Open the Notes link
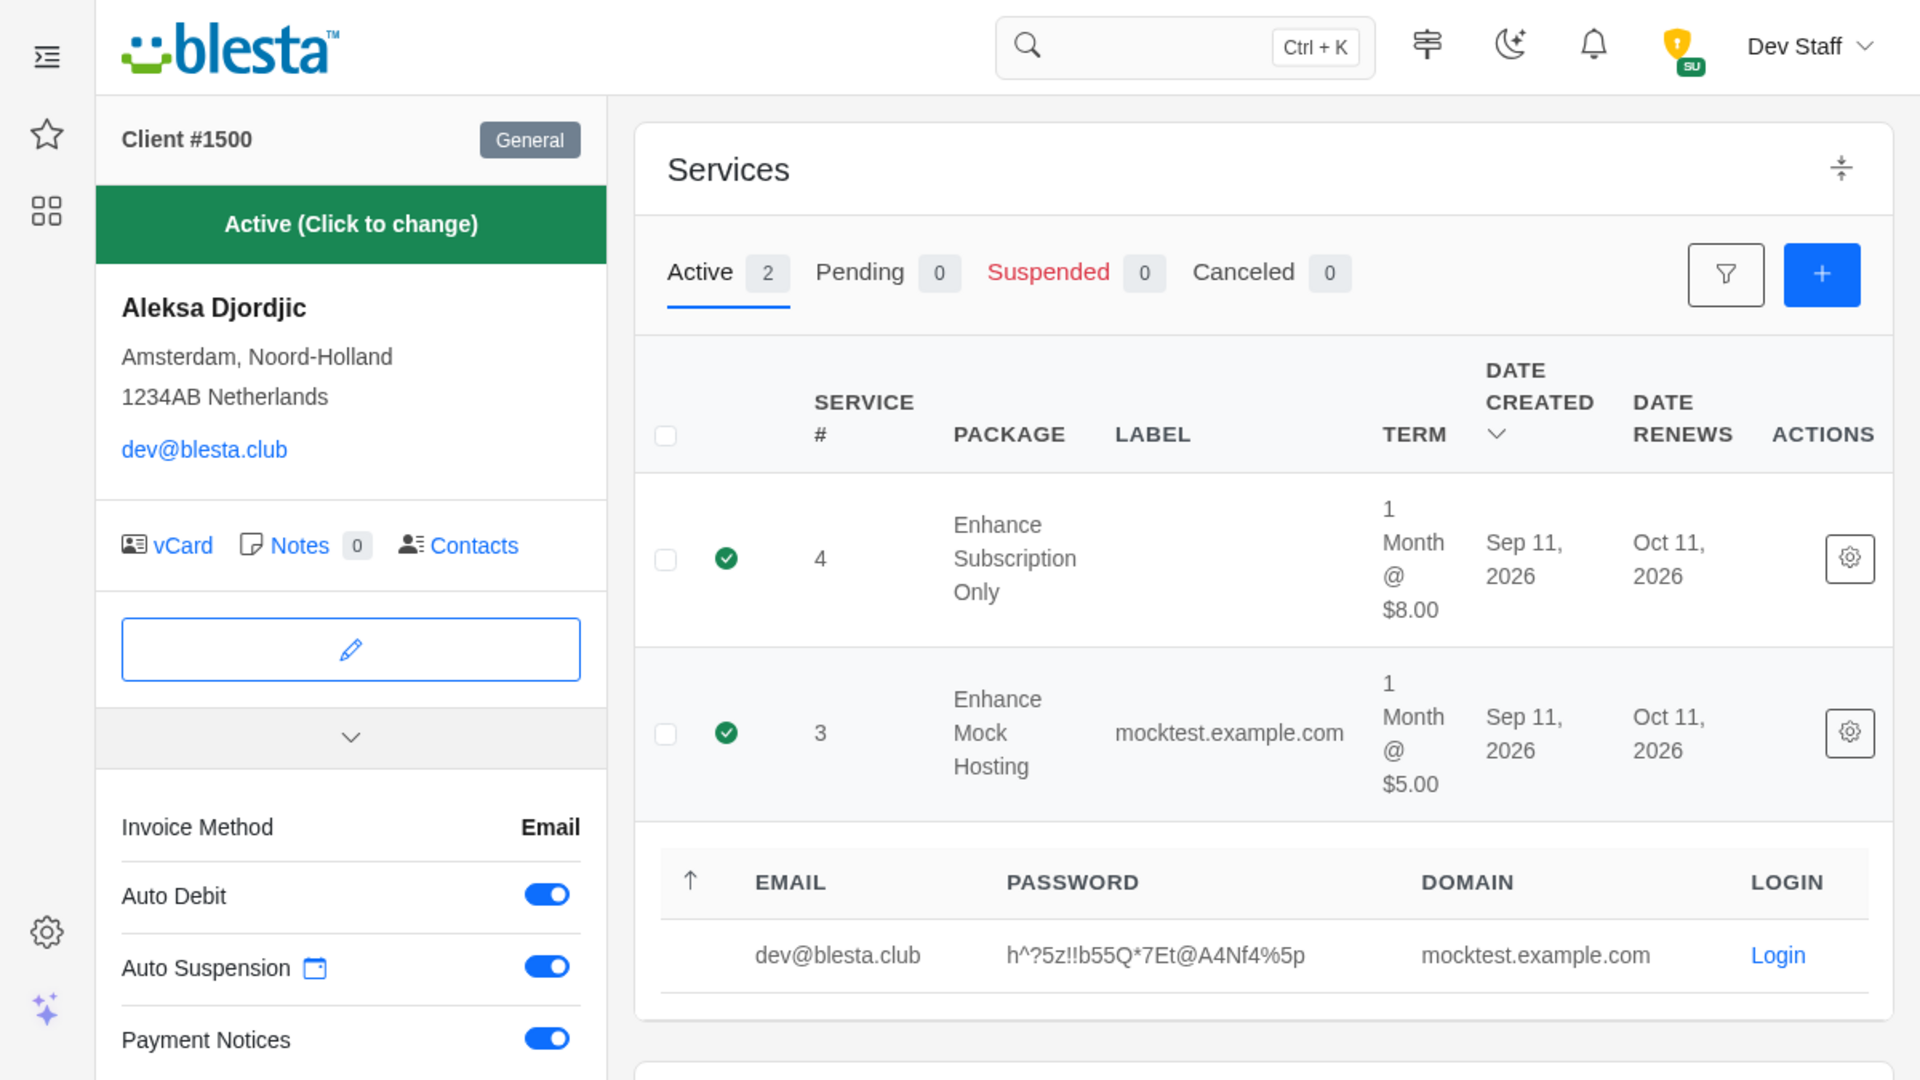Screen dimensions: 1920x1080 (x=300, y=546)
